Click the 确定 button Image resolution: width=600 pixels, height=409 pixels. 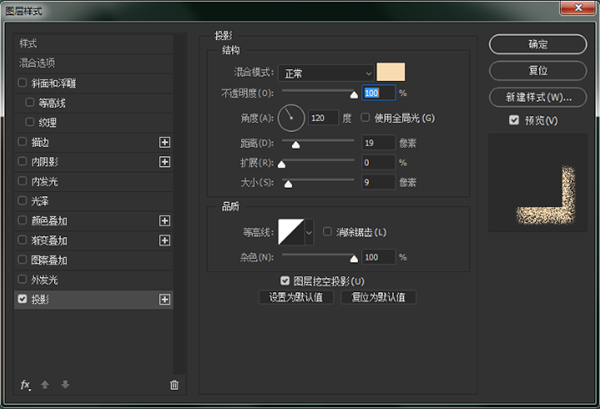[x=537, y=45]
